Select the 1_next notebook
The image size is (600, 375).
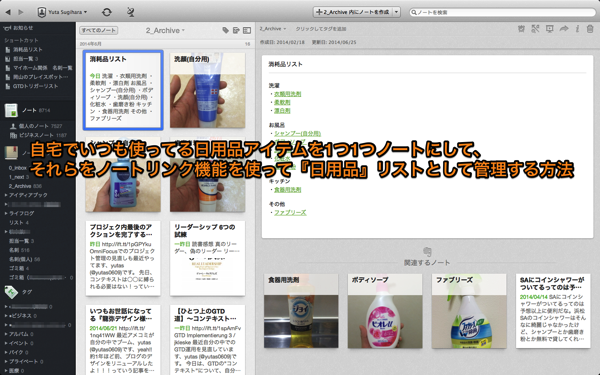pyautogui.click(x=19, y=177)
